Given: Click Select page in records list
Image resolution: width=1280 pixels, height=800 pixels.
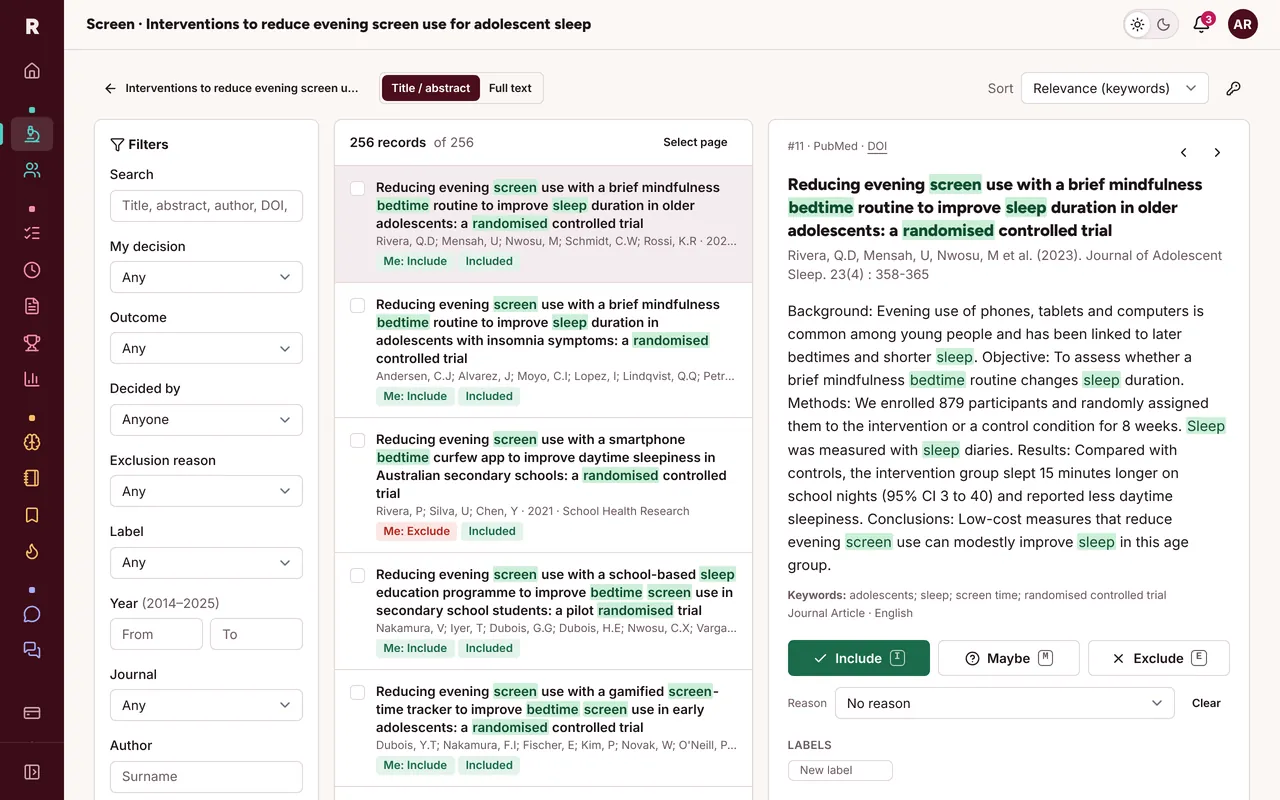Looking at the screenshot, I should pos(695,142).
